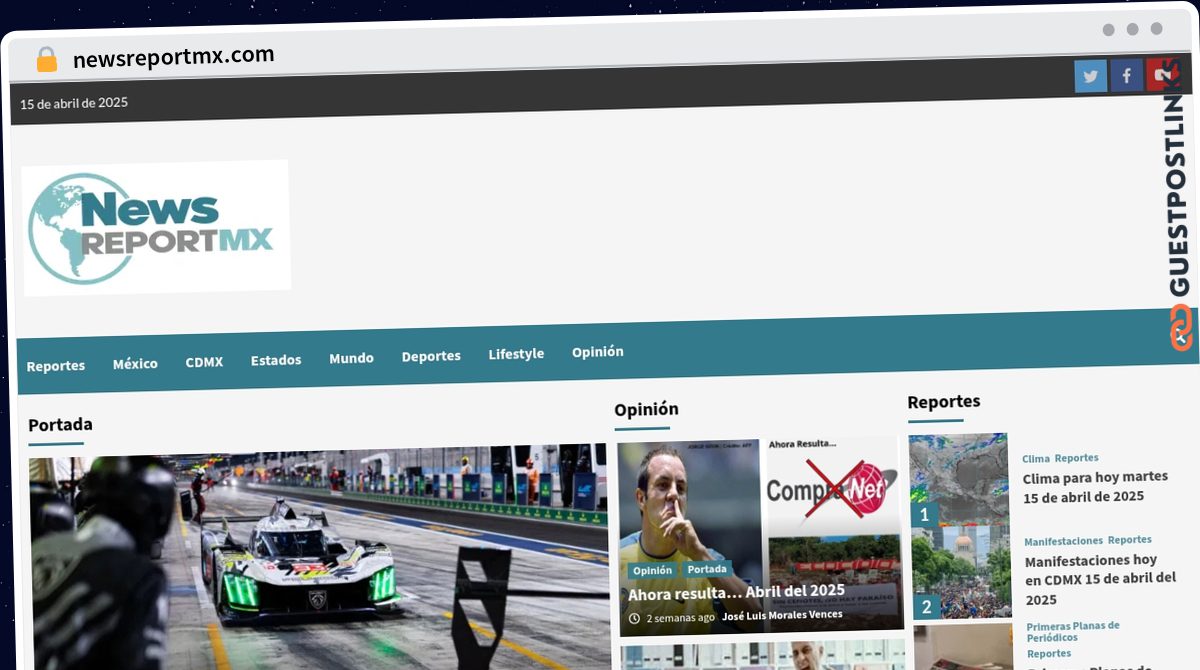This screenshot has height=670, width=1200.
Task: Select CDMX in navigation bar
Action: tap(204, 362)
